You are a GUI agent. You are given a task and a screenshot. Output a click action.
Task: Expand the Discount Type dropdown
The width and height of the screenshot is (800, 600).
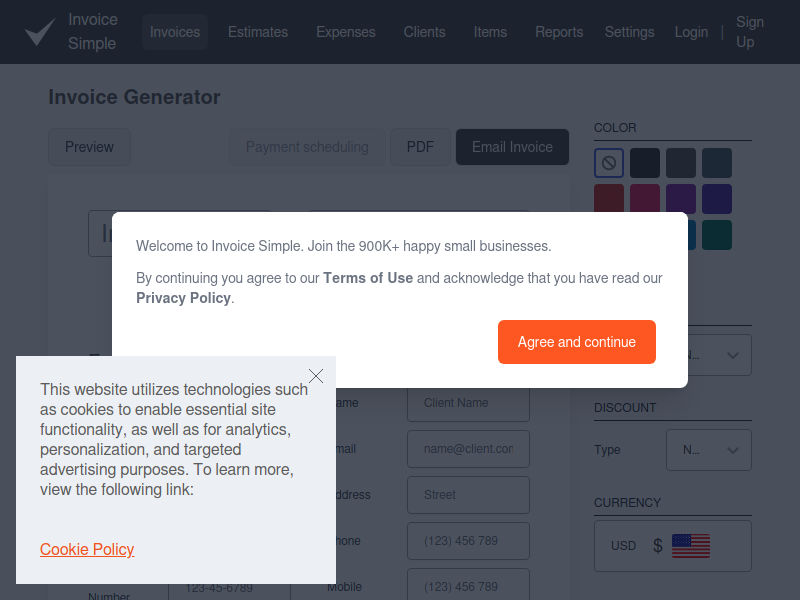point(708,450)
